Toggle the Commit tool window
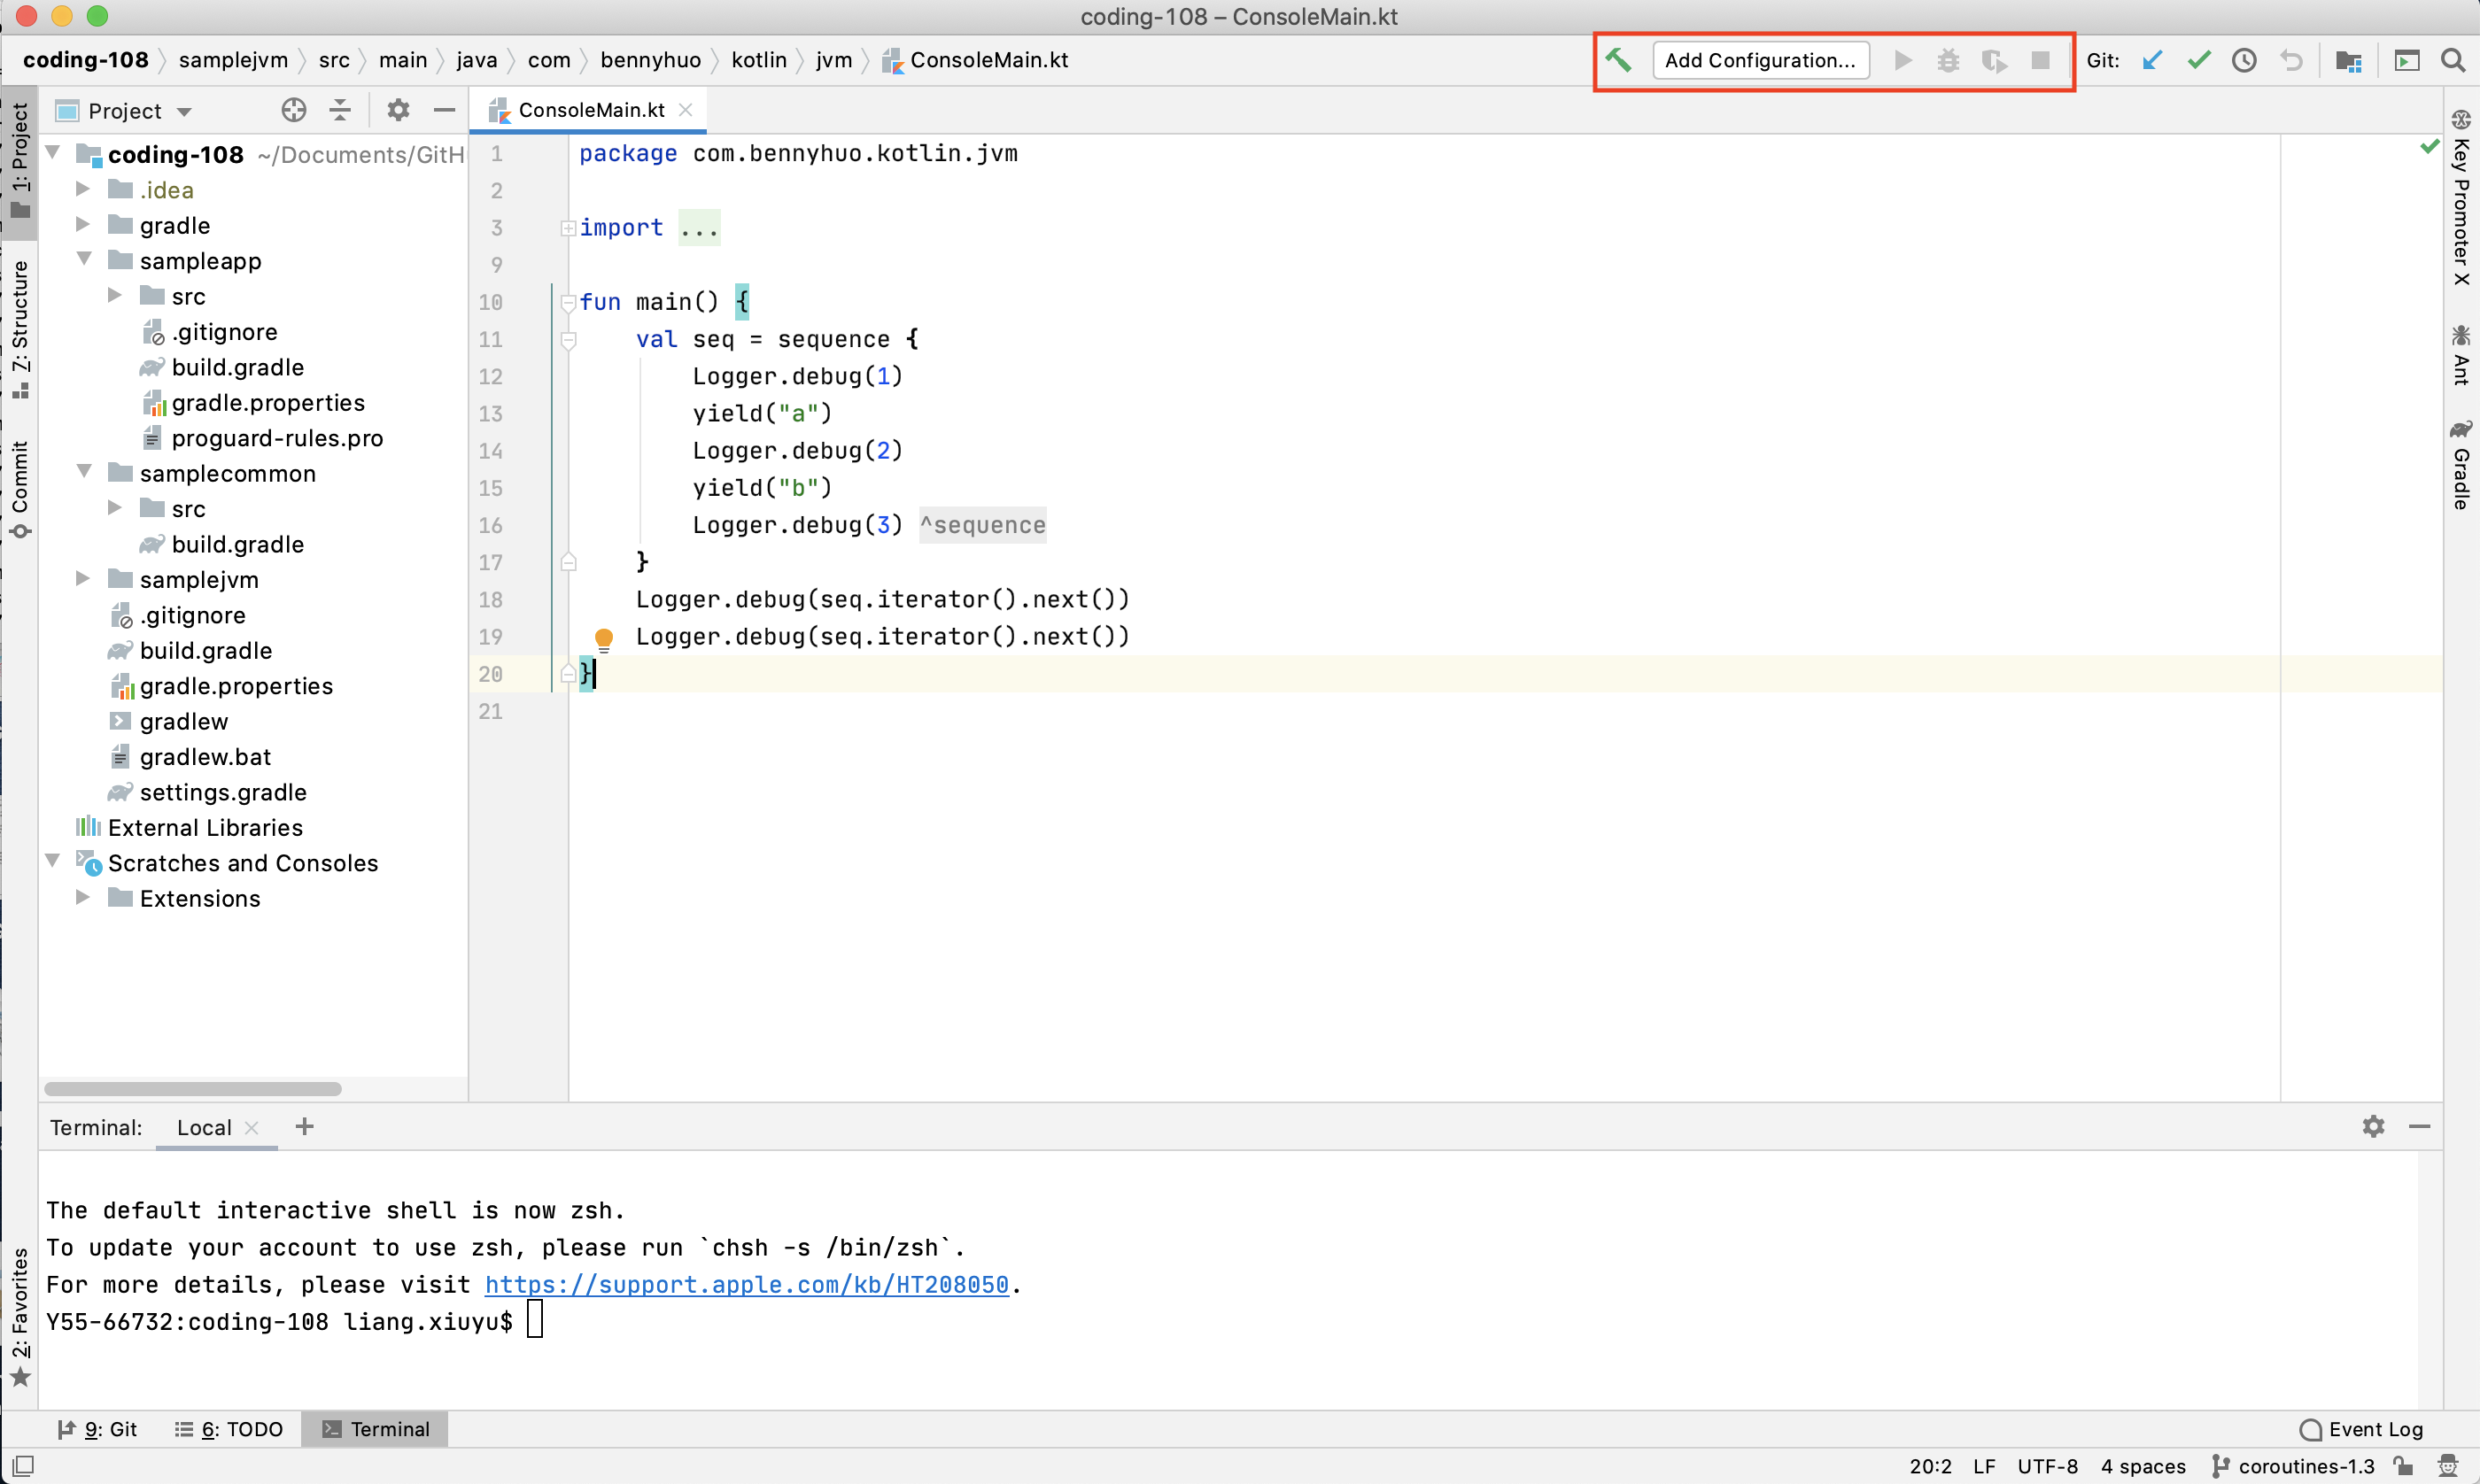The height and width of the screenshot is (1484, 2480). [x=20, y=489]
